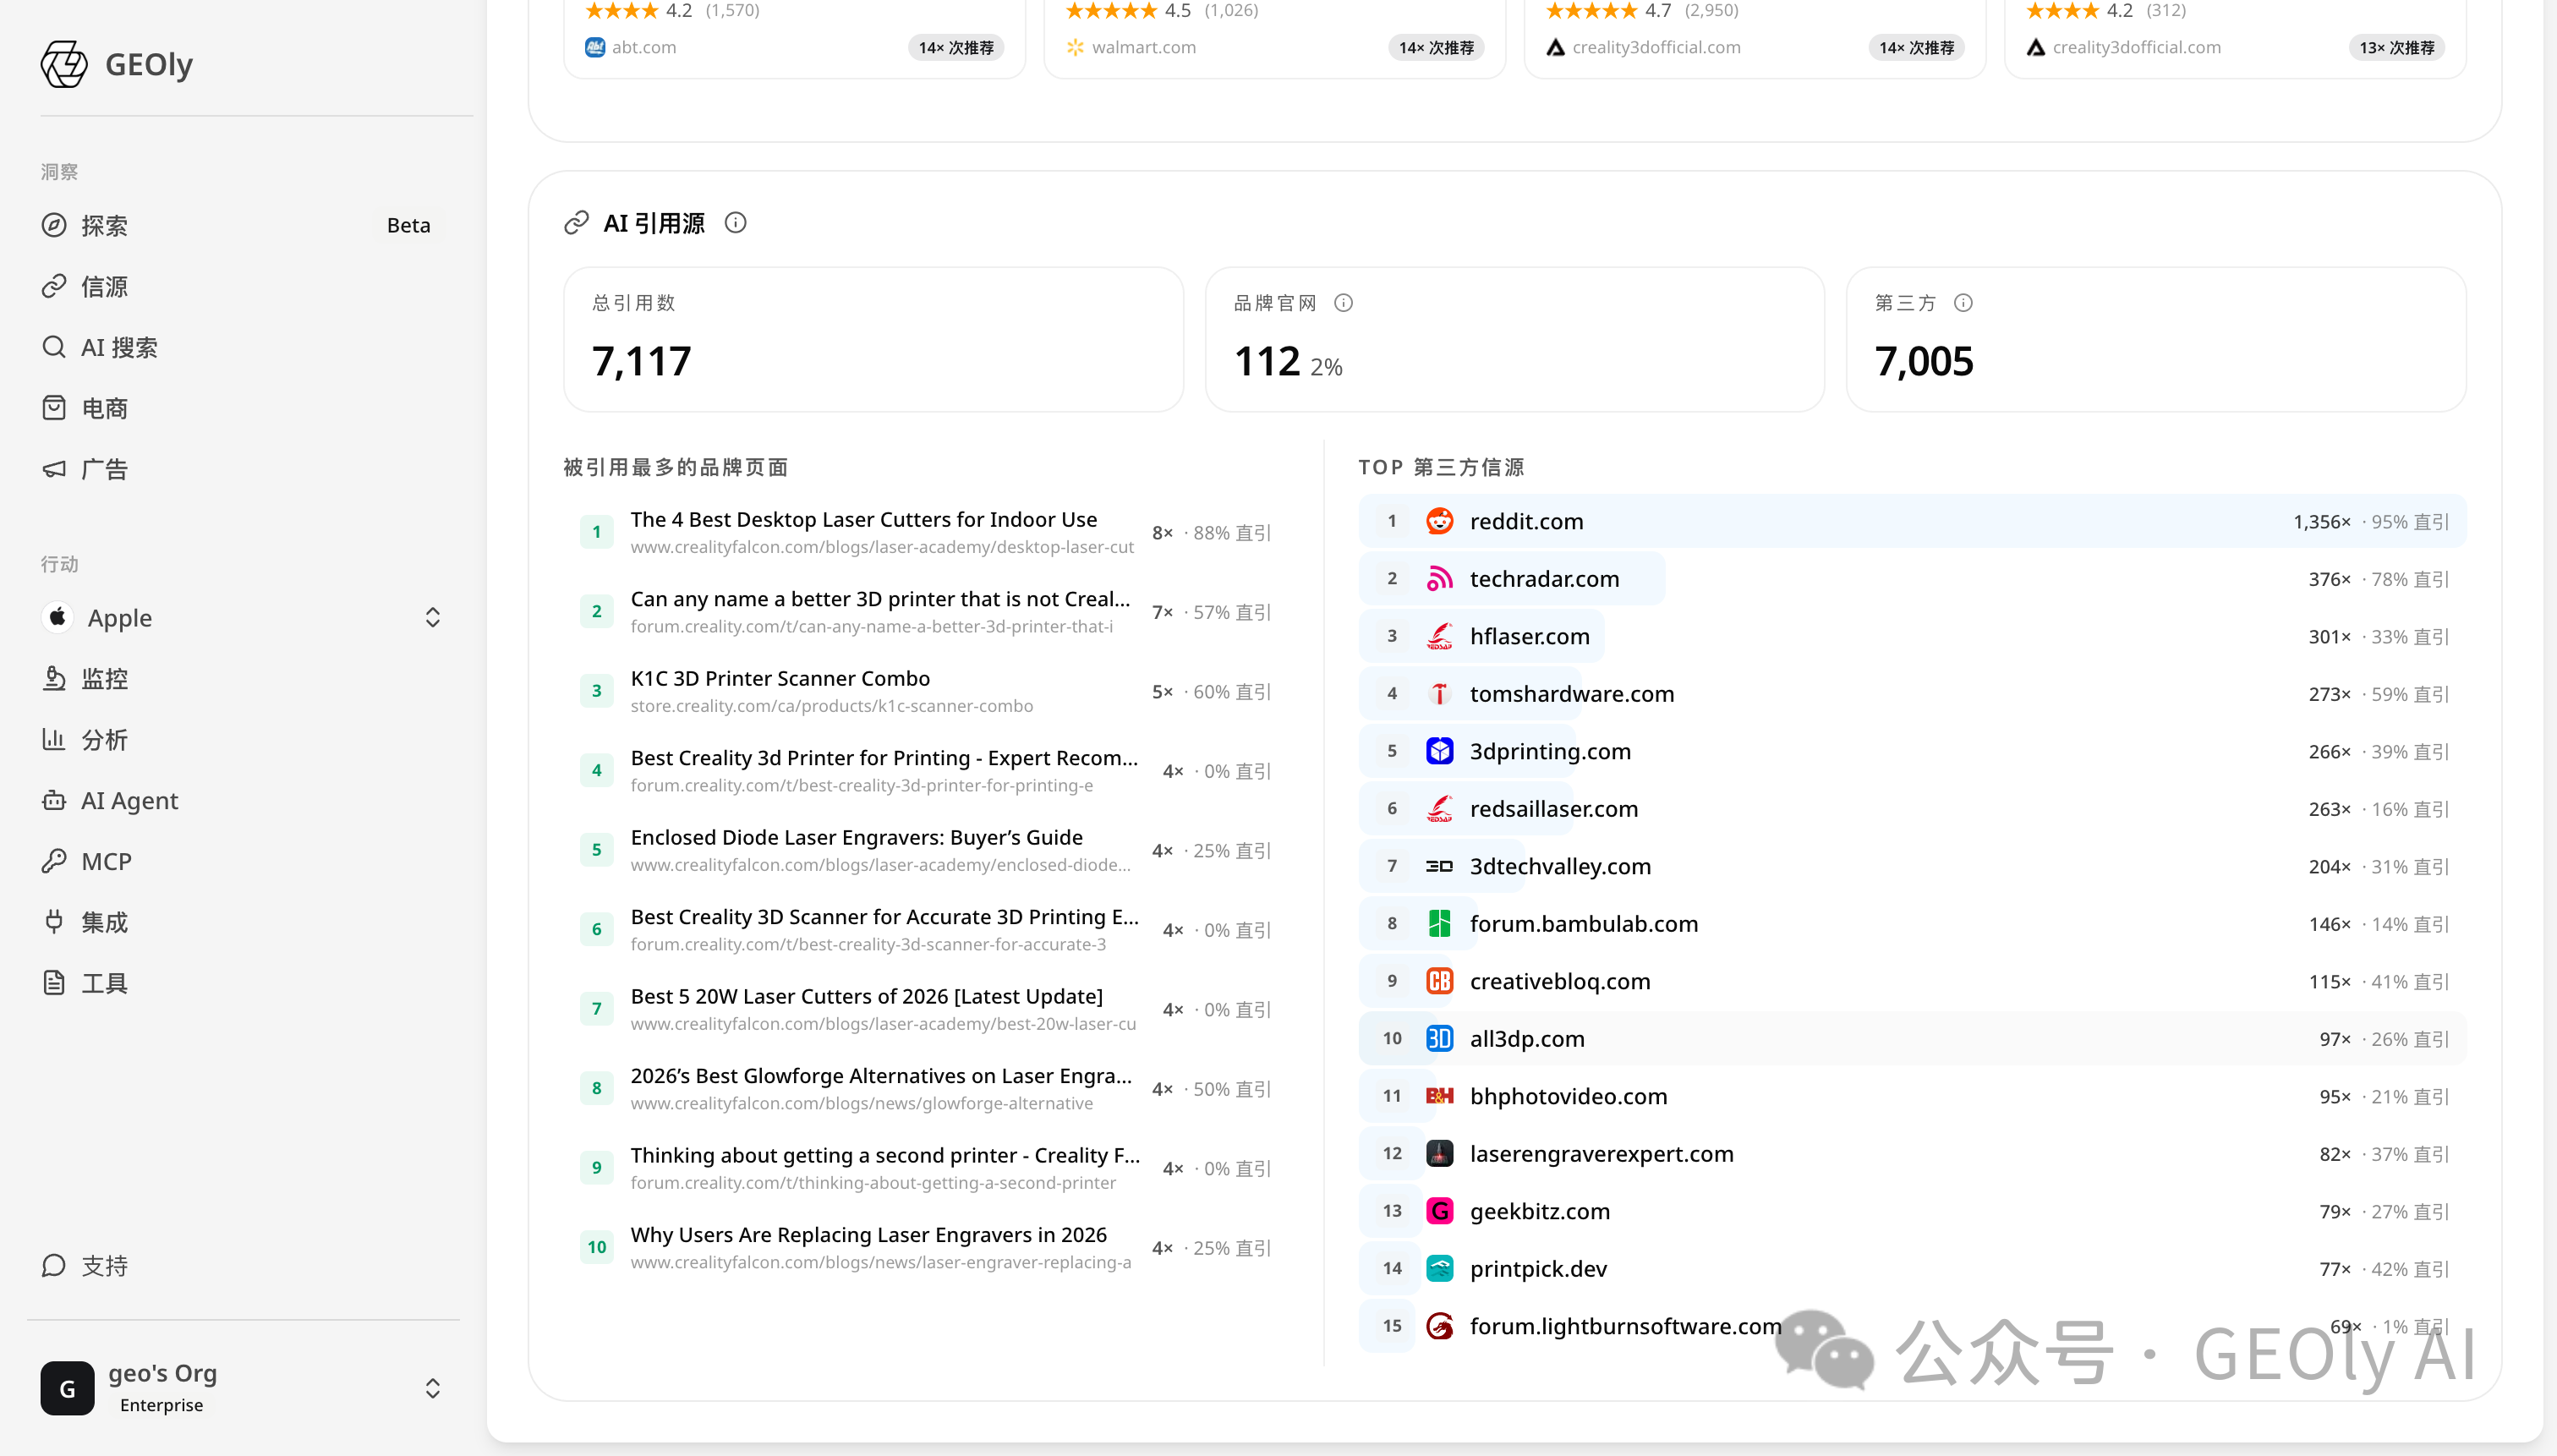This screenshot has height=1456, width=2557.
Task: Click the info icon beside AI 引用源
Action: [736, 223]
